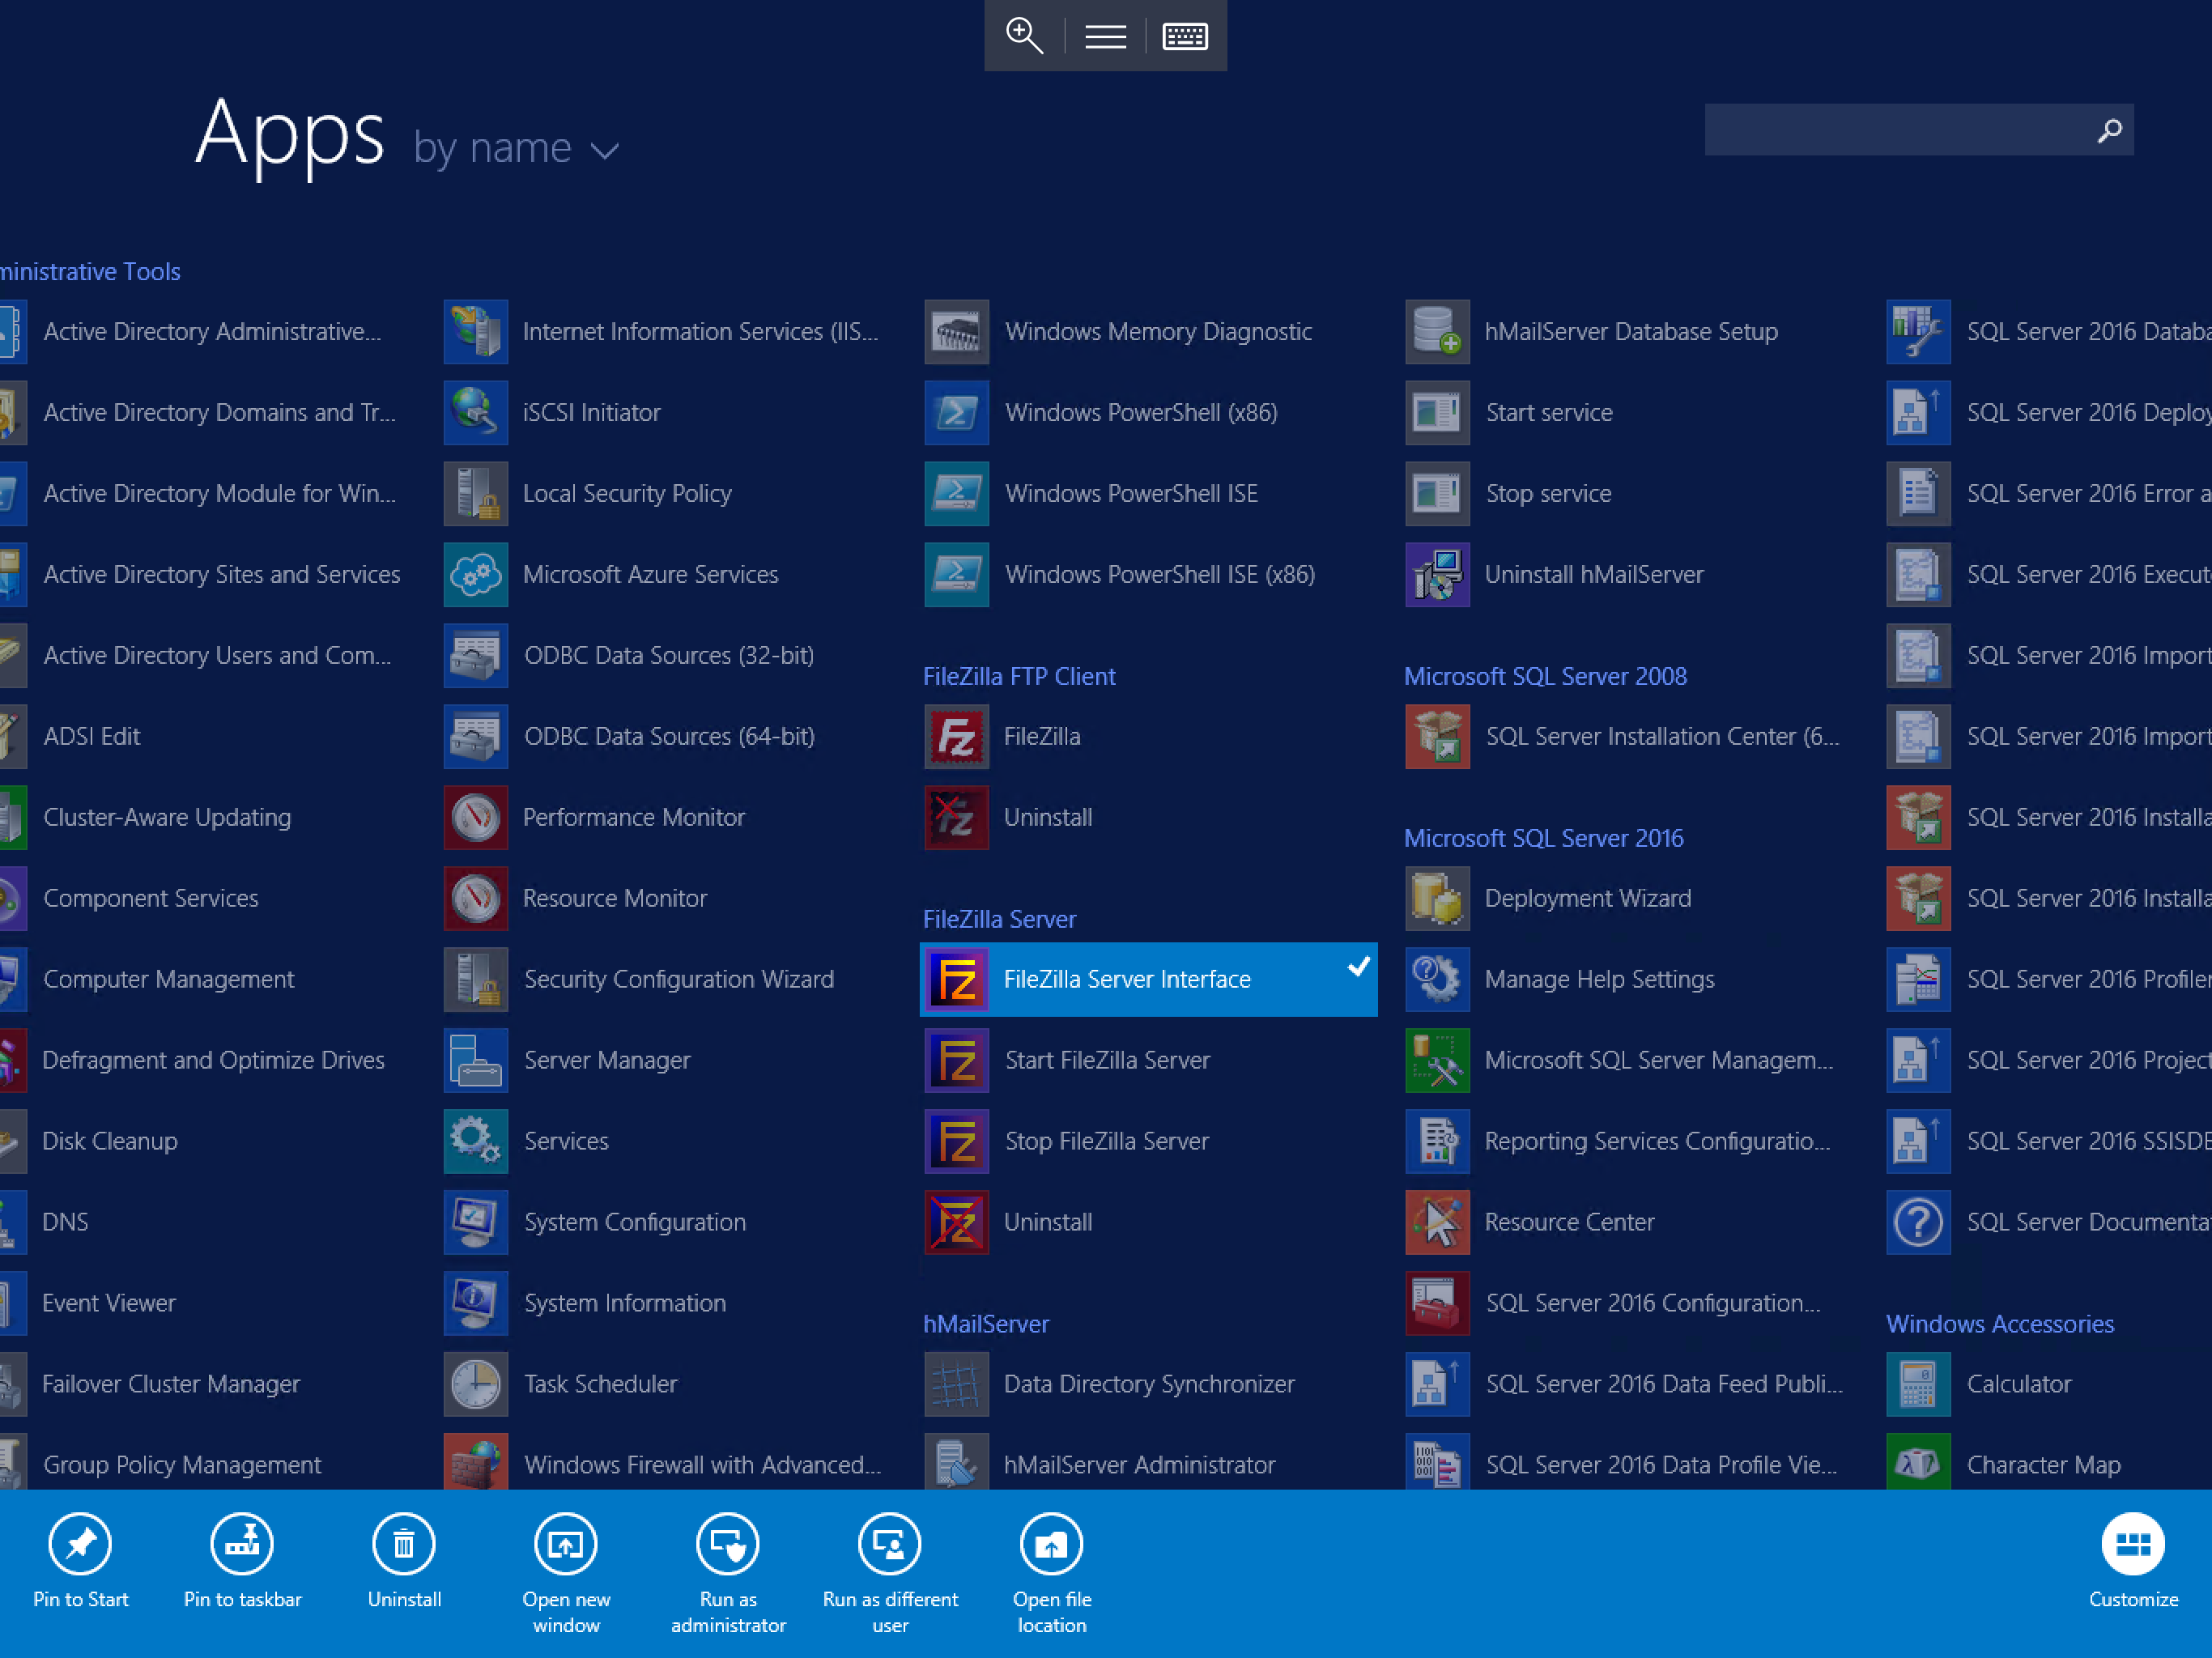Open the Task Scheduler clock icon
2212x1658 pixels.
point(475,1384)
